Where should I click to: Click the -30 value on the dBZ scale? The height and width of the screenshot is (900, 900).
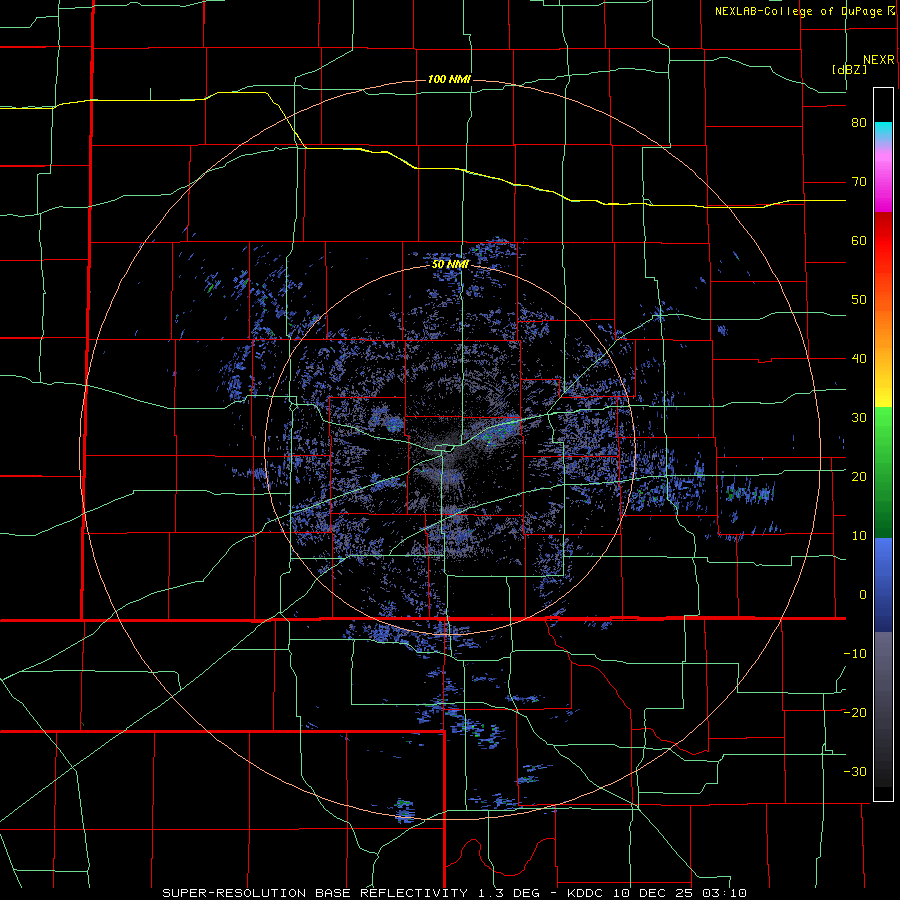pos(855,772)
